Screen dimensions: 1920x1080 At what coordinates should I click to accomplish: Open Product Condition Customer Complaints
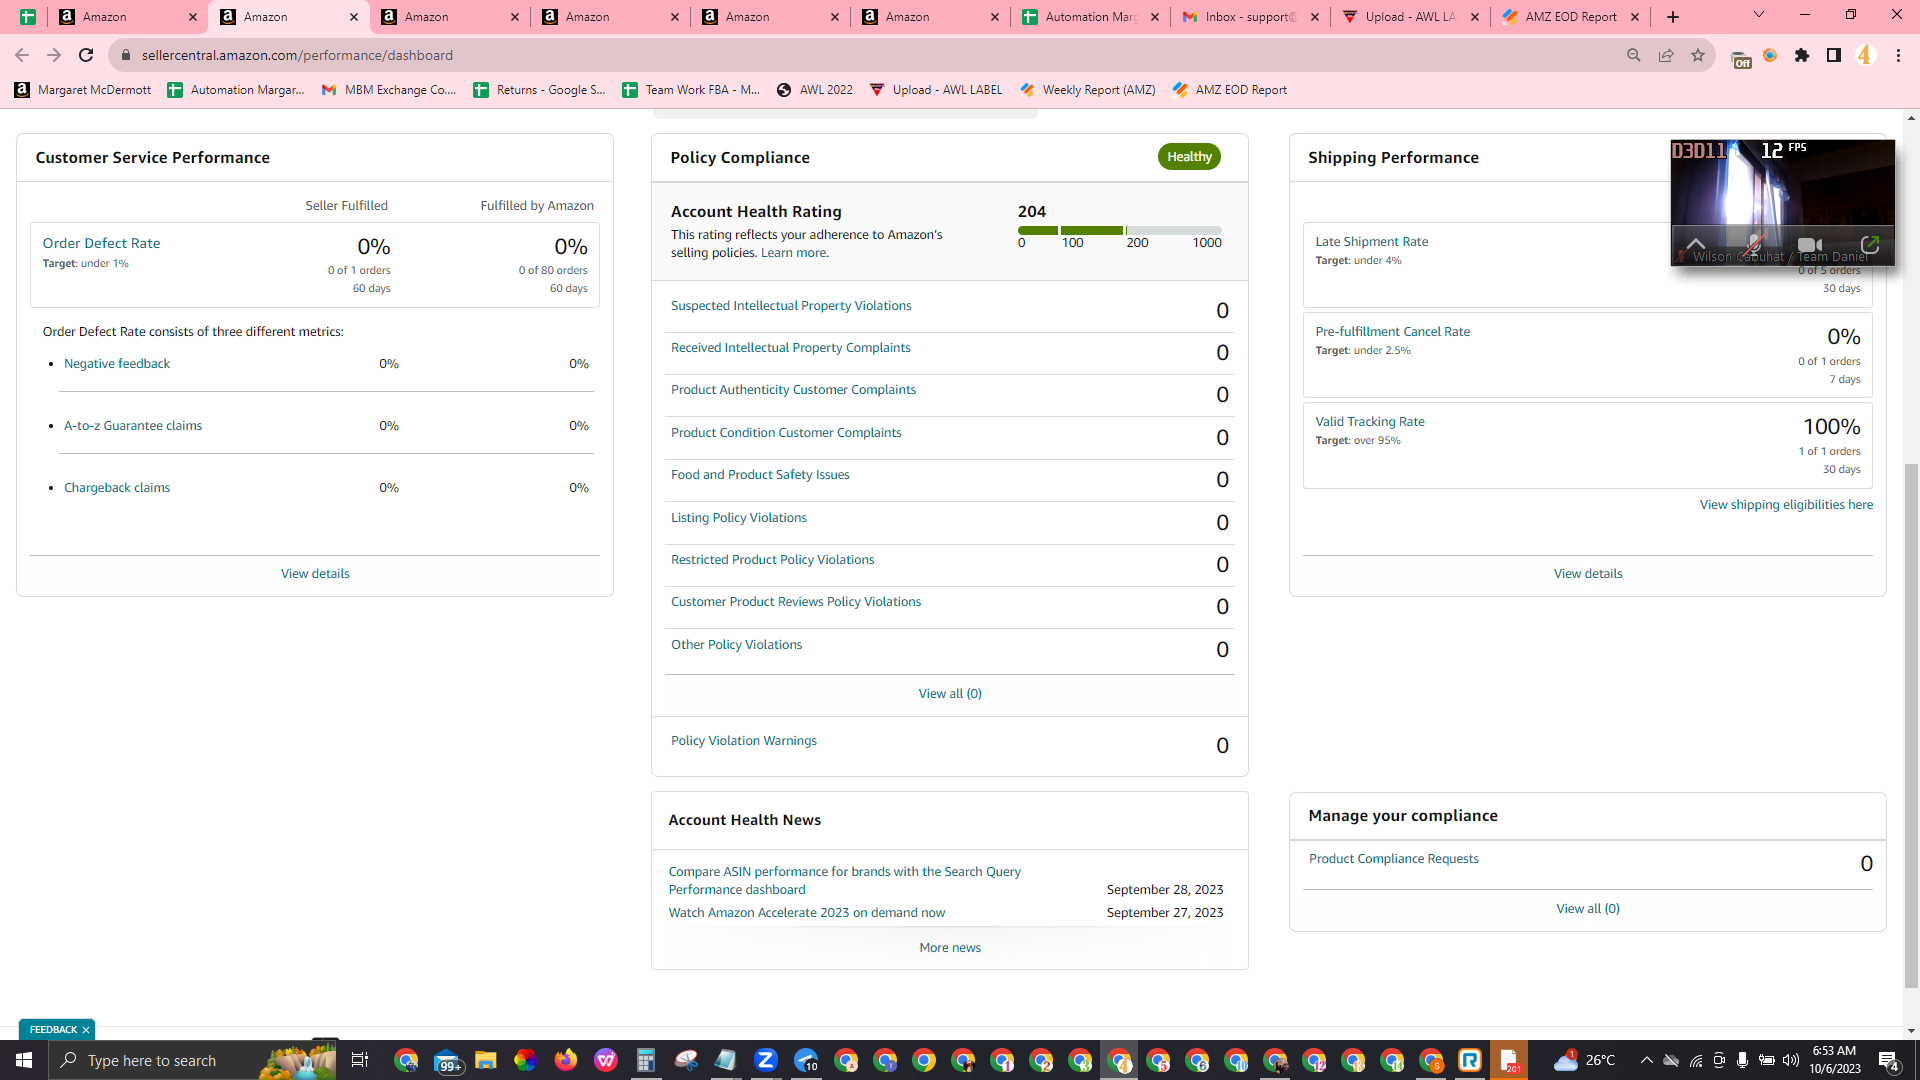[x=786, y=433]
